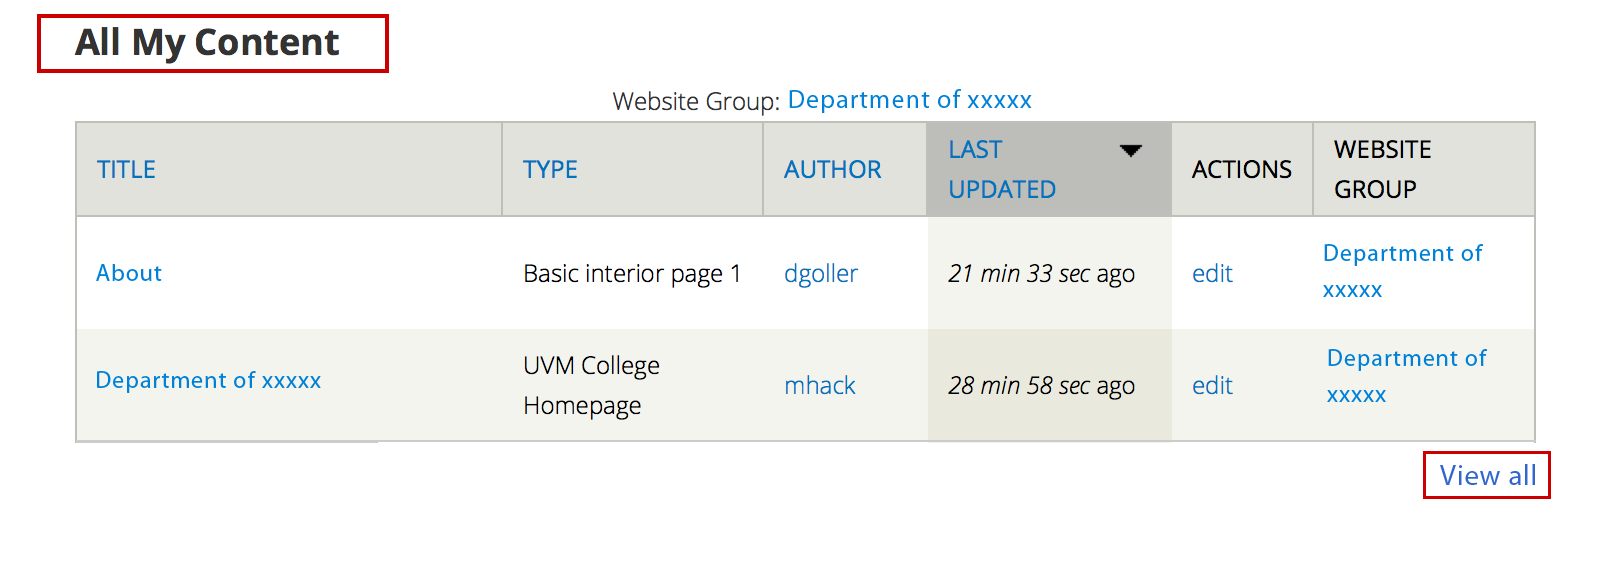Sort table by Author column

click(x=832, y=170)
